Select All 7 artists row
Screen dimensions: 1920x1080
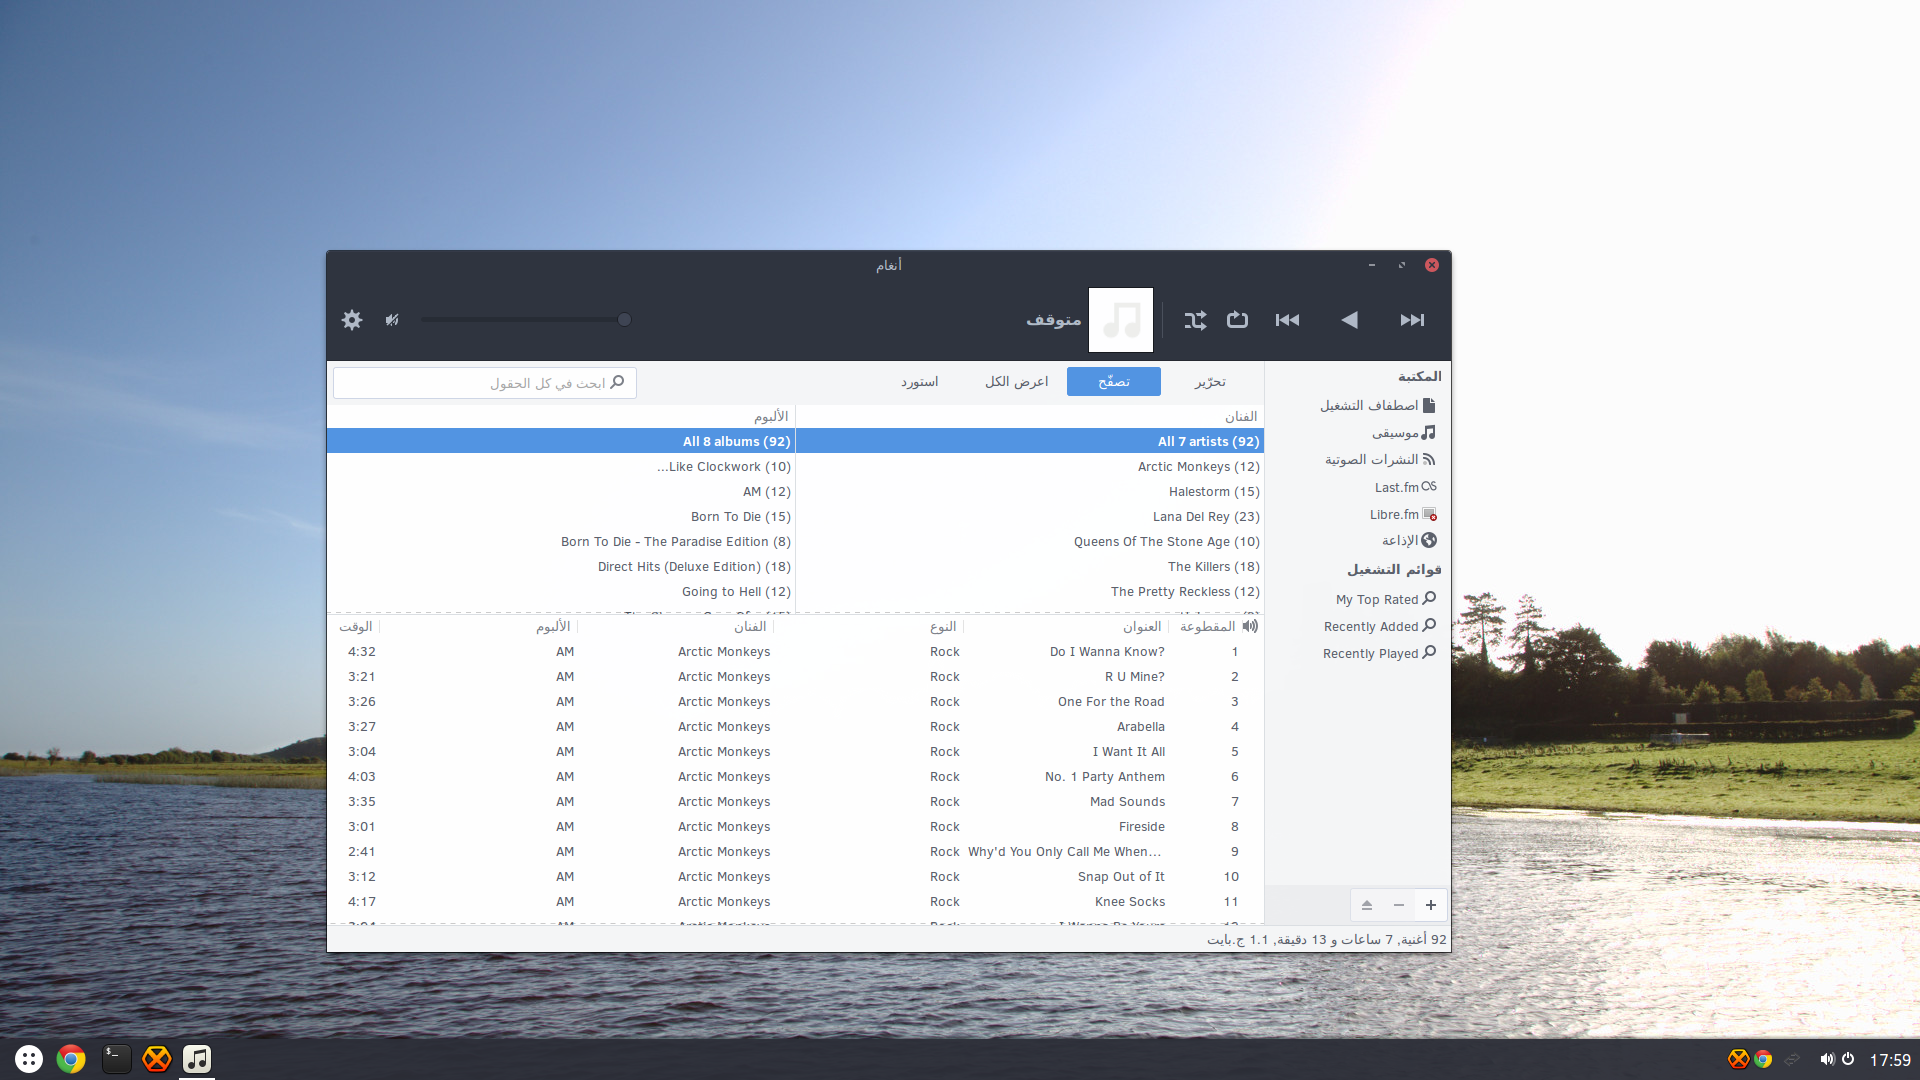coord(1030,441)
